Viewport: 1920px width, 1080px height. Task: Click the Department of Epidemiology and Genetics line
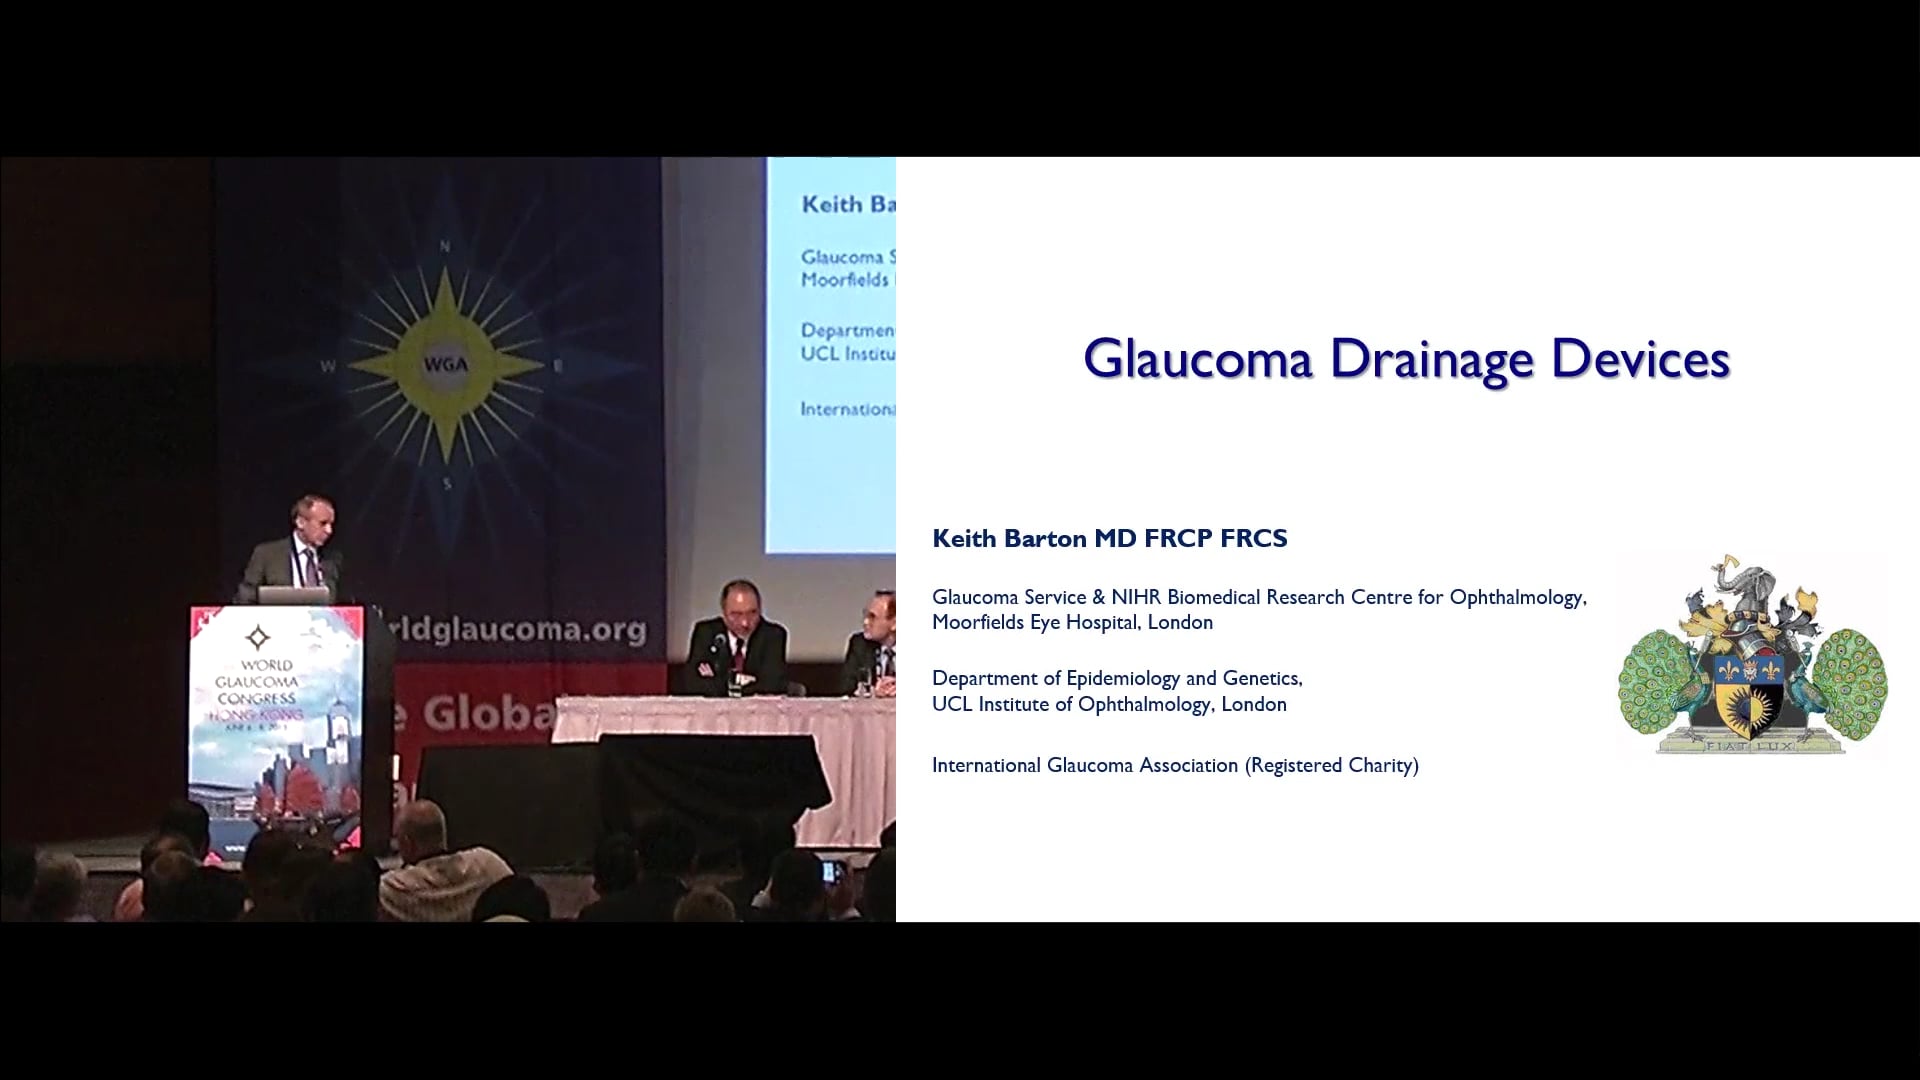1116,678
